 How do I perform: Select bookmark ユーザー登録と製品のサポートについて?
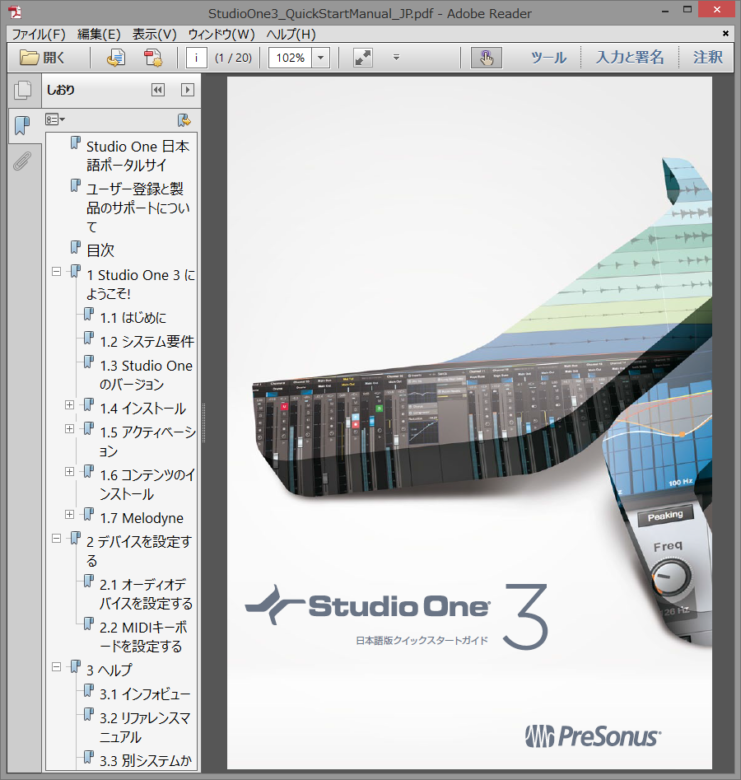(138, 207)
